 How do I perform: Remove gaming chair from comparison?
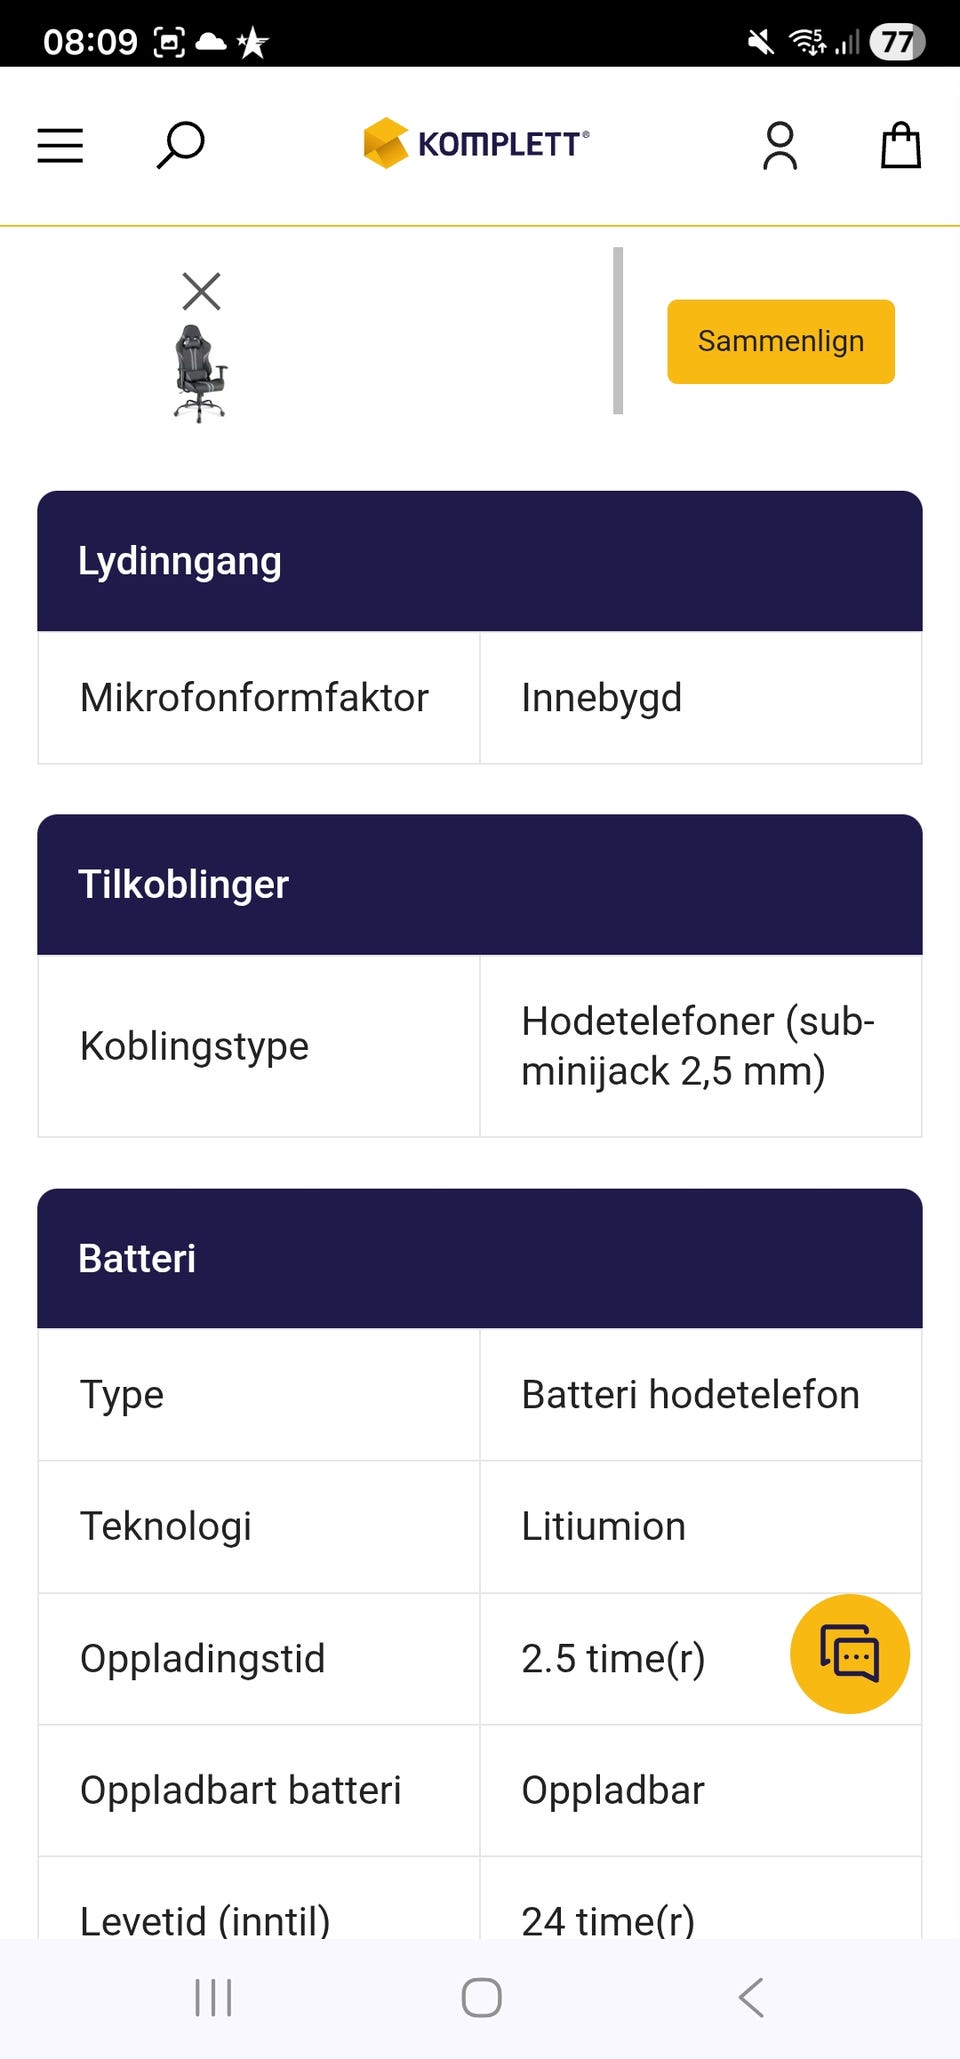(x=201, y=292)
